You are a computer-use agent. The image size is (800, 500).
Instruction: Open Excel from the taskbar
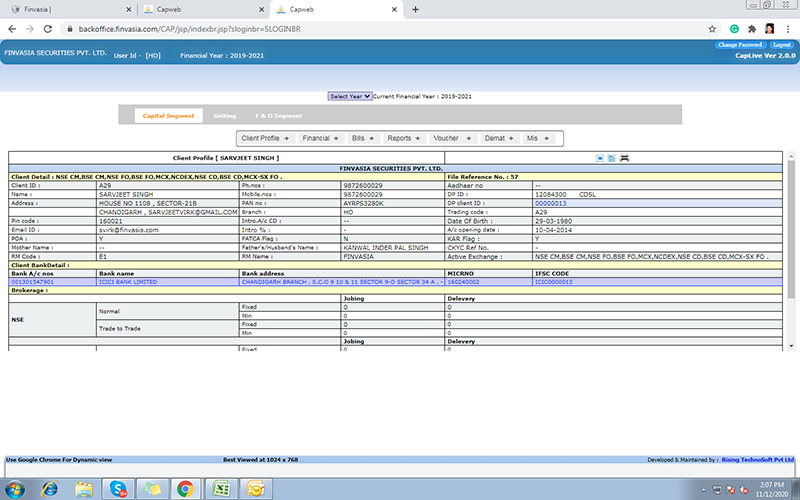[221, 489]
